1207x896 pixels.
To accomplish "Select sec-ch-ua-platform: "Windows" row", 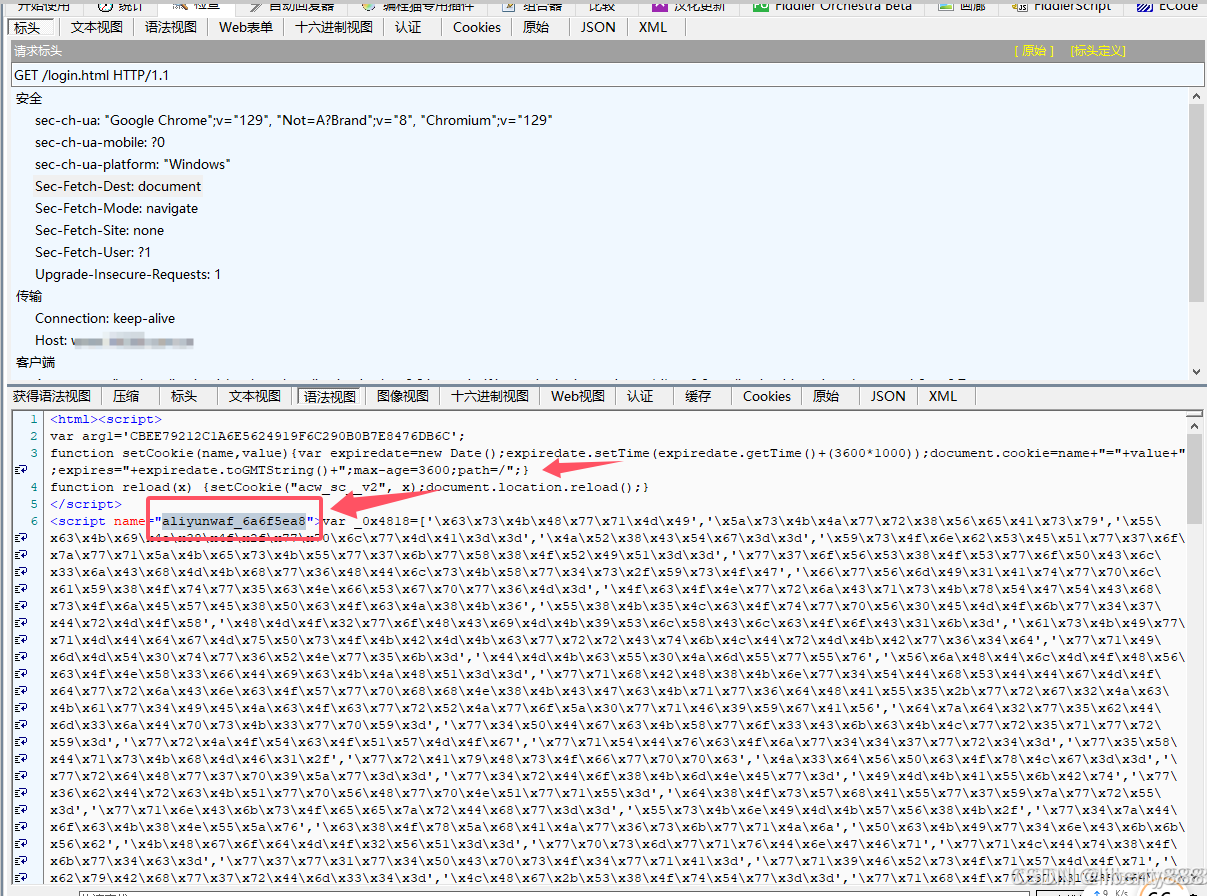I will (132, 164).
